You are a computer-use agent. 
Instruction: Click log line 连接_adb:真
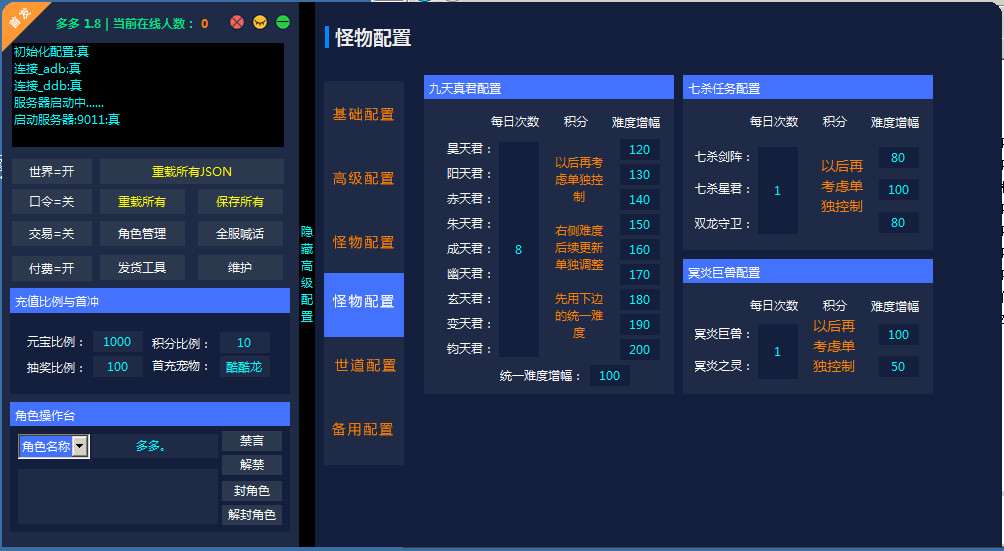47,68
